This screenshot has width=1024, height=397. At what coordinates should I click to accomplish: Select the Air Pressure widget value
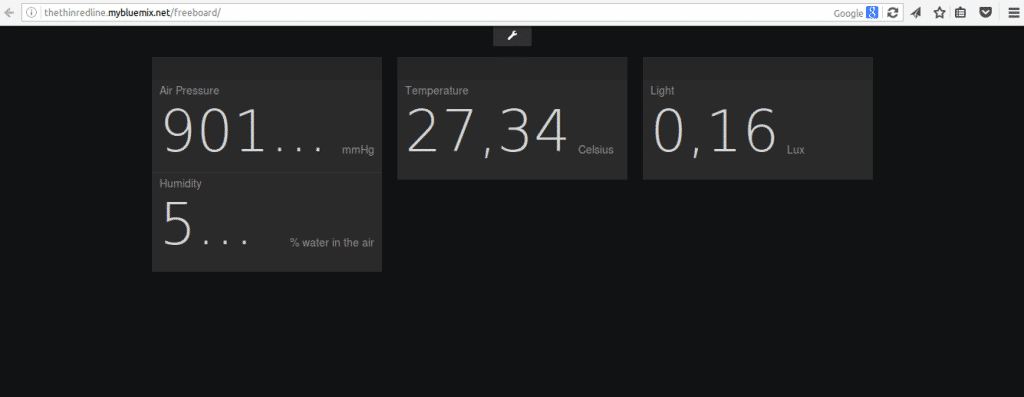pyautogui.click(x=243, y=131)
